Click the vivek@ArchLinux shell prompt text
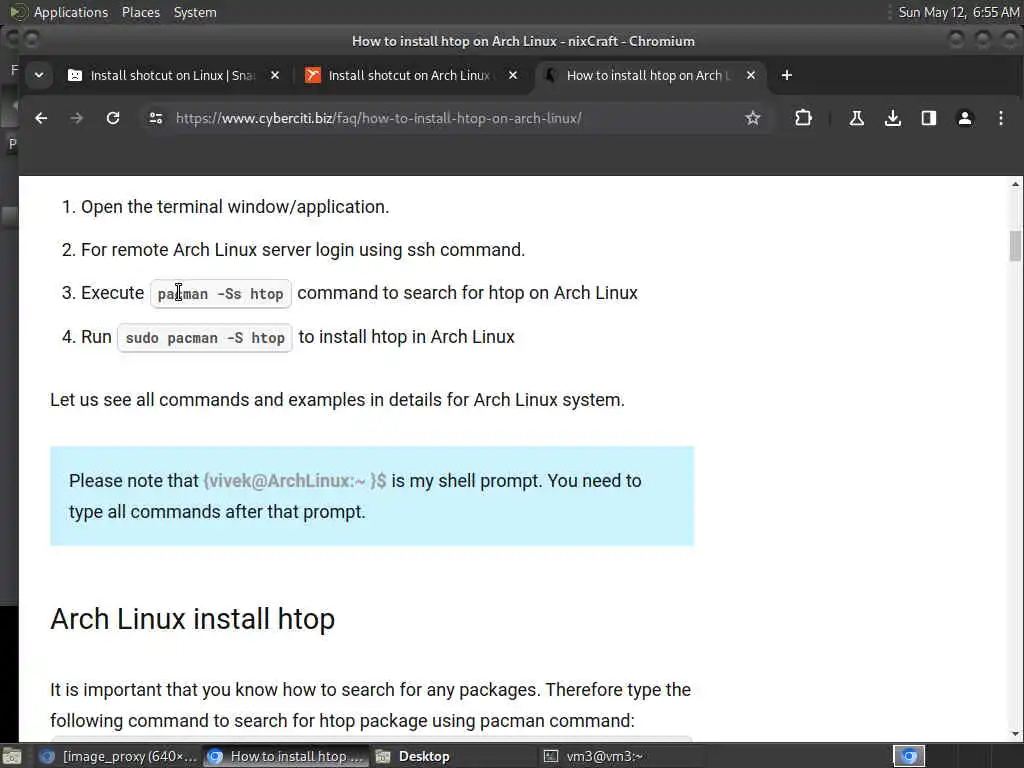 coord(295,481)
